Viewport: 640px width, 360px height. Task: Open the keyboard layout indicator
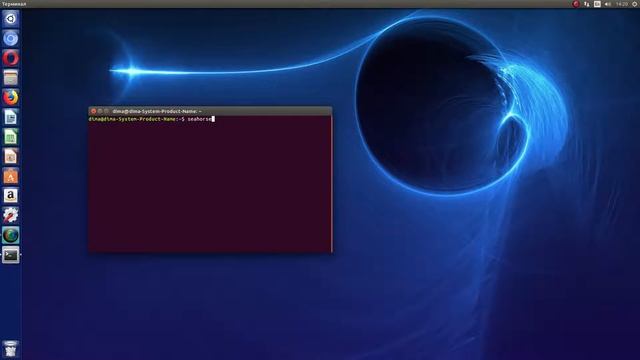pyautogui.click(x=597, y=4)
